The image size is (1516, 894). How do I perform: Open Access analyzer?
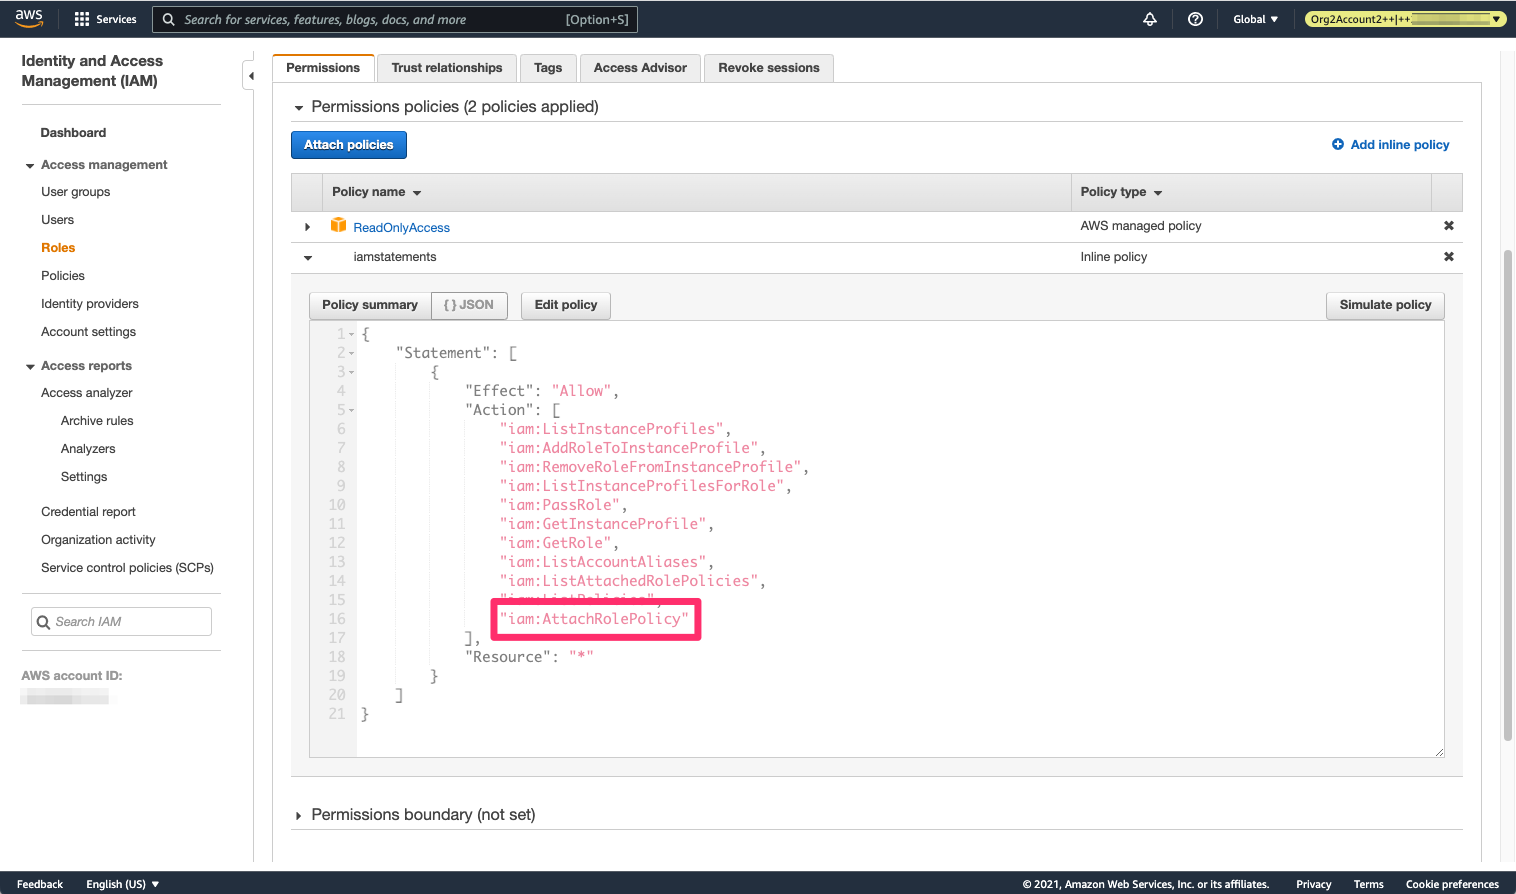point(87,393)
